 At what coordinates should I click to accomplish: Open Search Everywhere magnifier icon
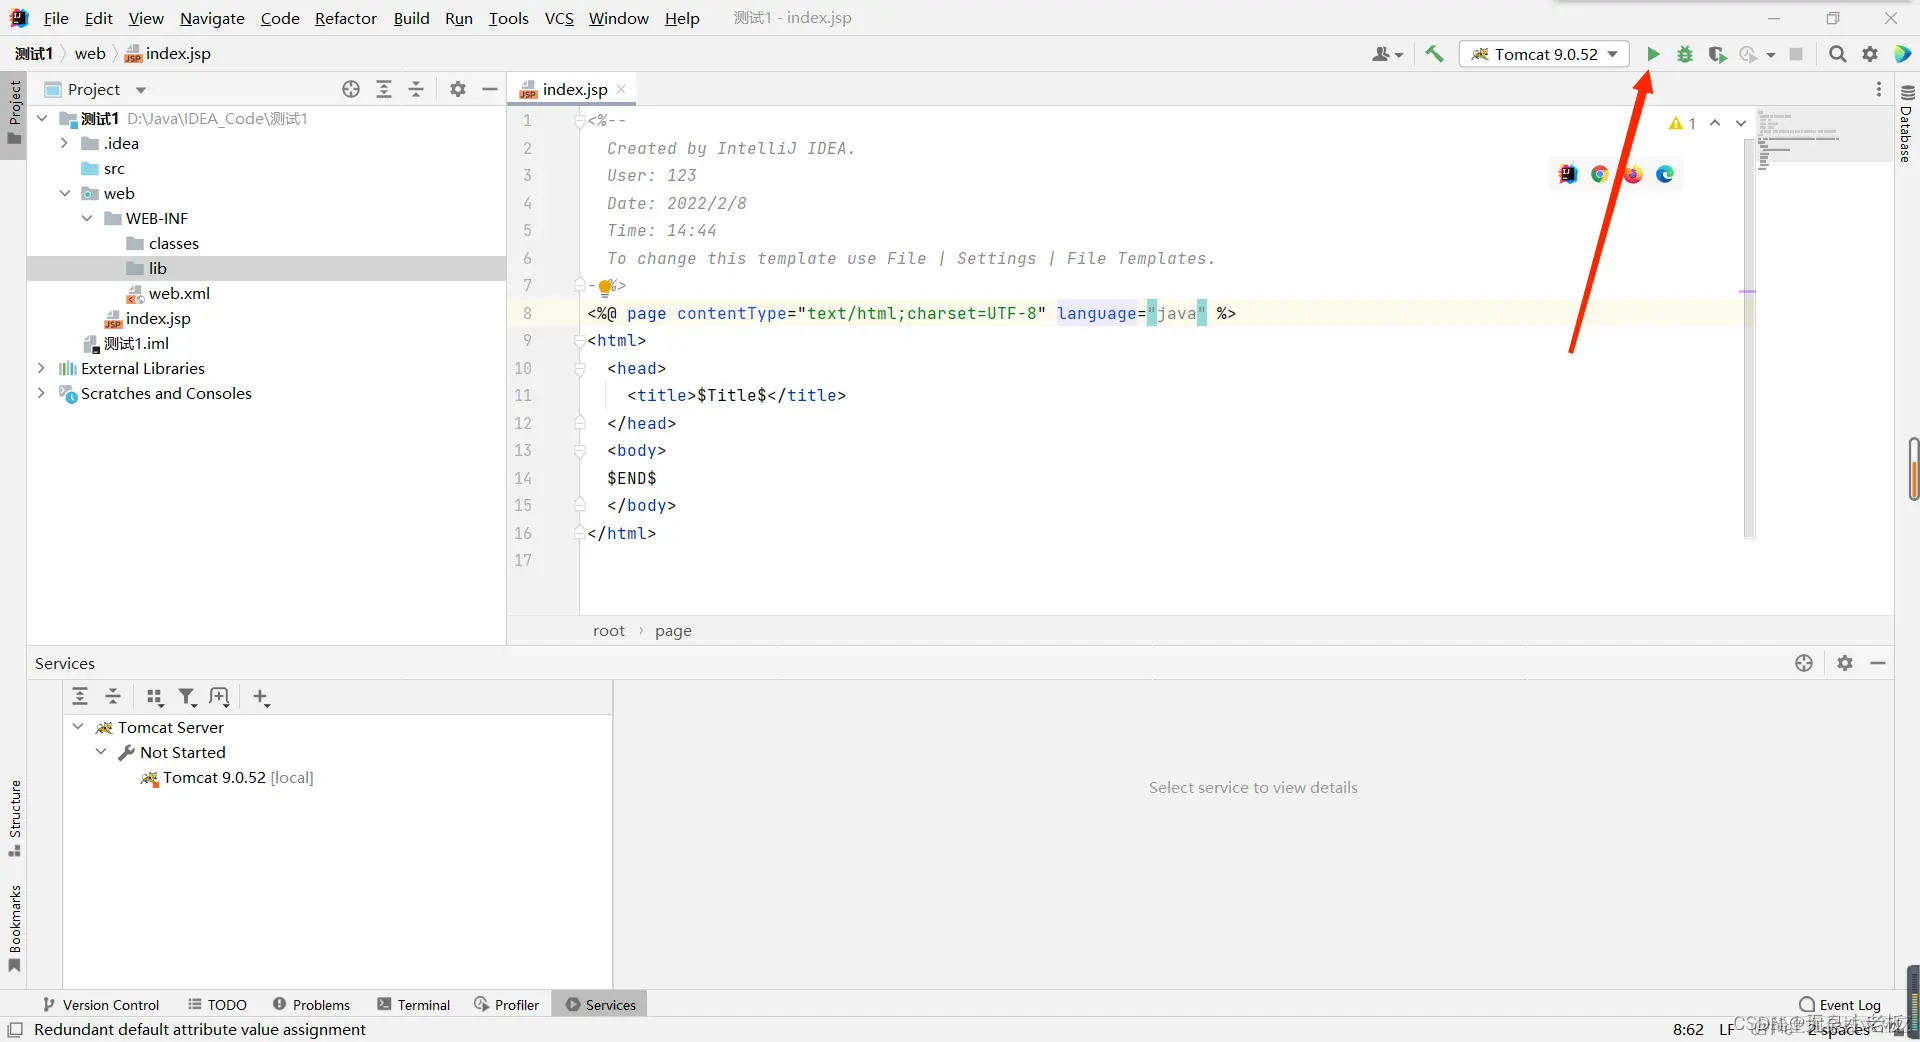point(1837,54)
